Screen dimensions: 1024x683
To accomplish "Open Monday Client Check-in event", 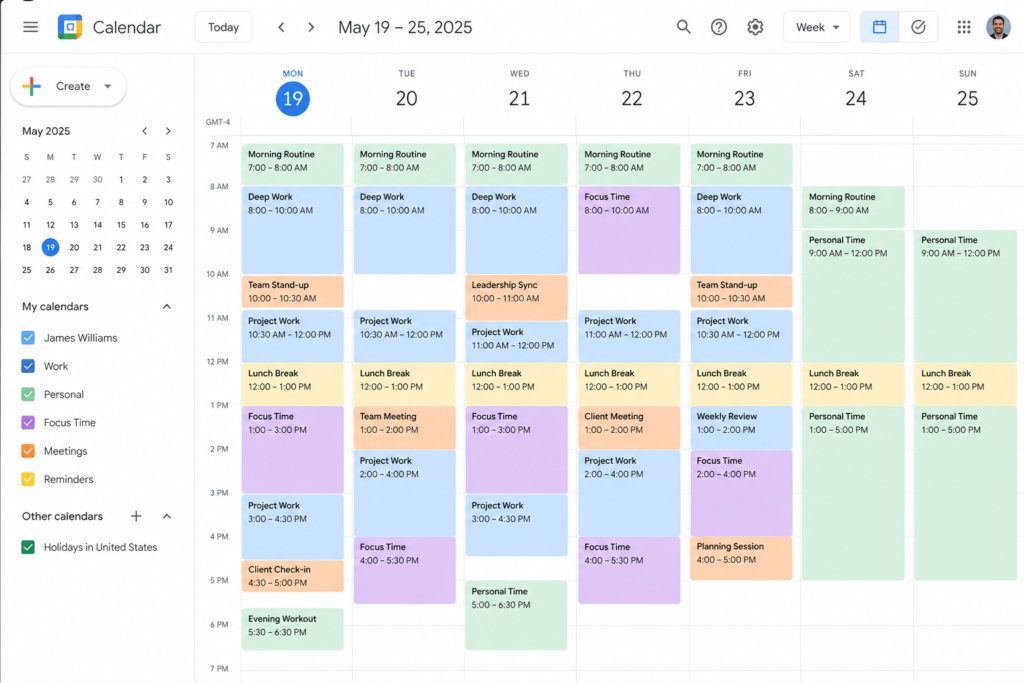I will coord(293,576).
